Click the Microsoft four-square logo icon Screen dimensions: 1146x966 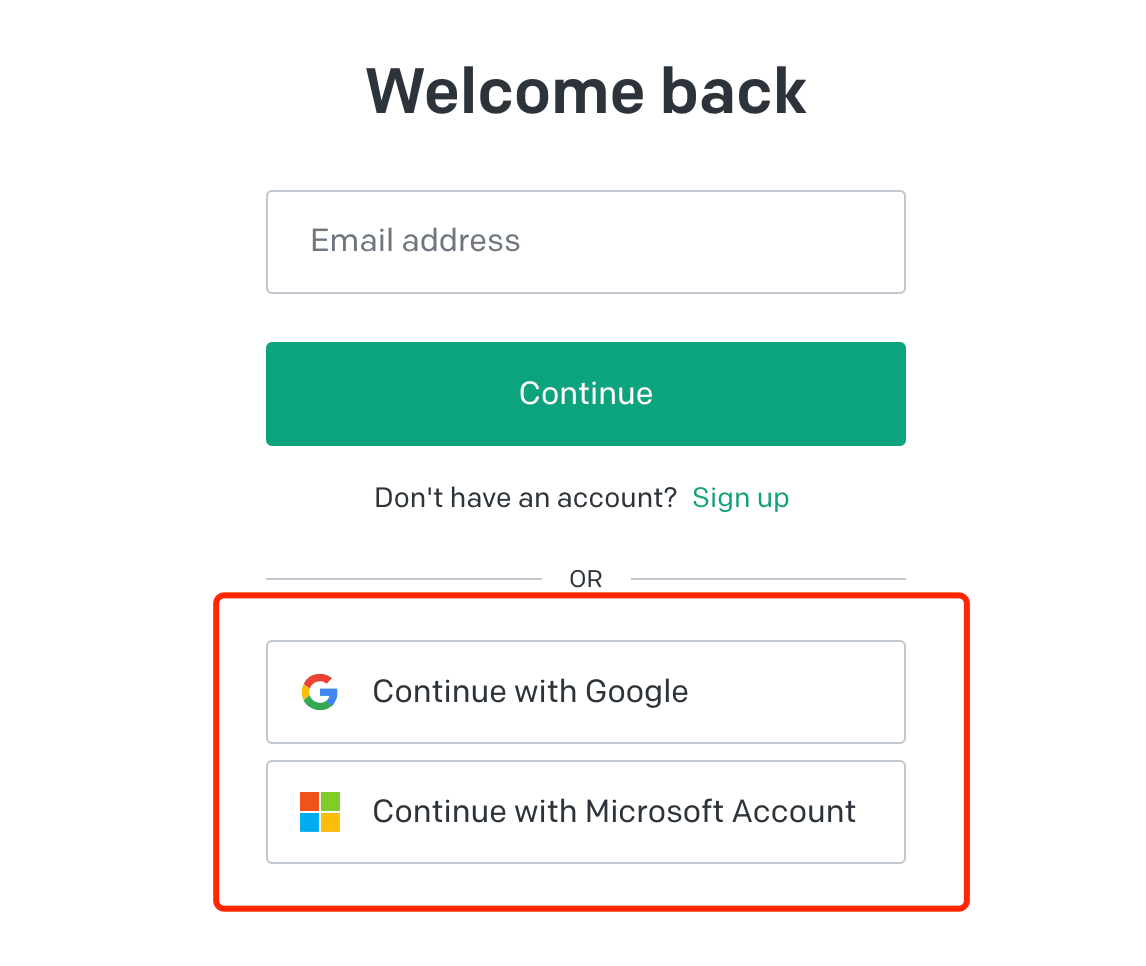point(320,812)
